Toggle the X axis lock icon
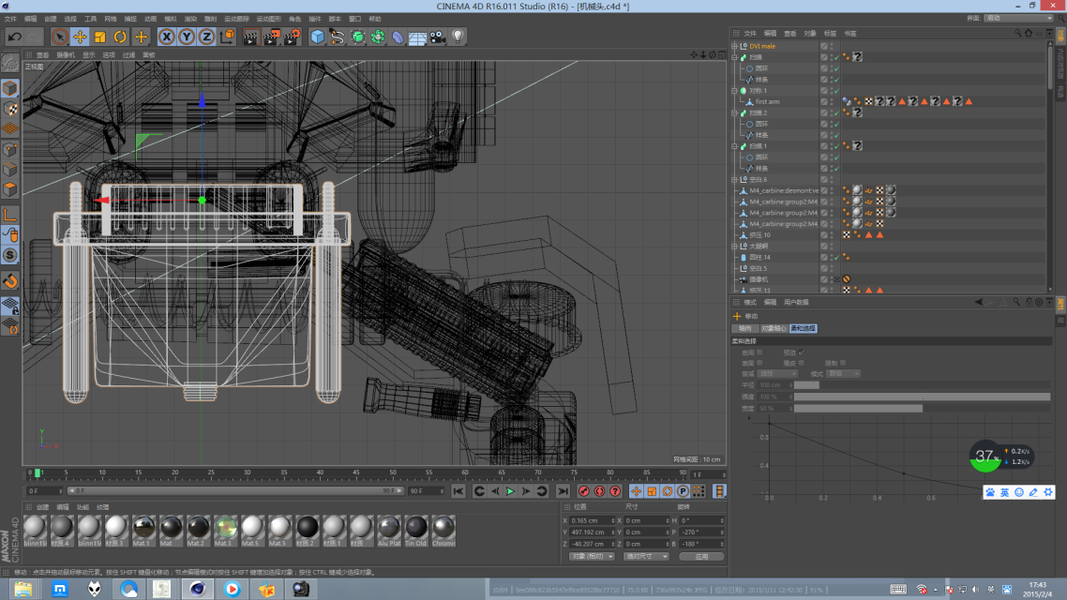The height and width of the screenshot is (600, 1067). click(167, 37)
